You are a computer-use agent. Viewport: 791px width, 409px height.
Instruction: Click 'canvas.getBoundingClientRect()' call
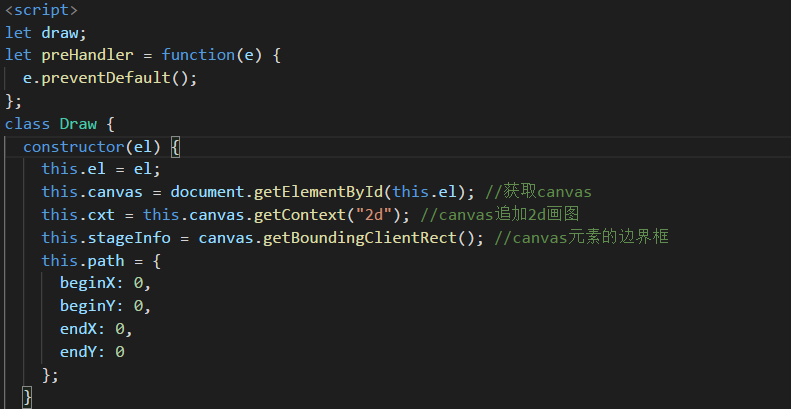[336, 238]
